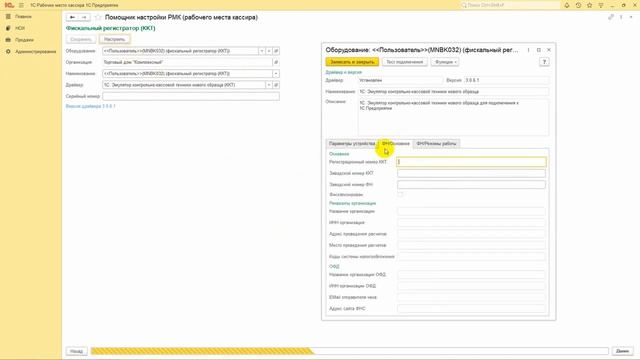Switch to Параметры устройства tab
This screenshot has width=640, height=360.
352,144
